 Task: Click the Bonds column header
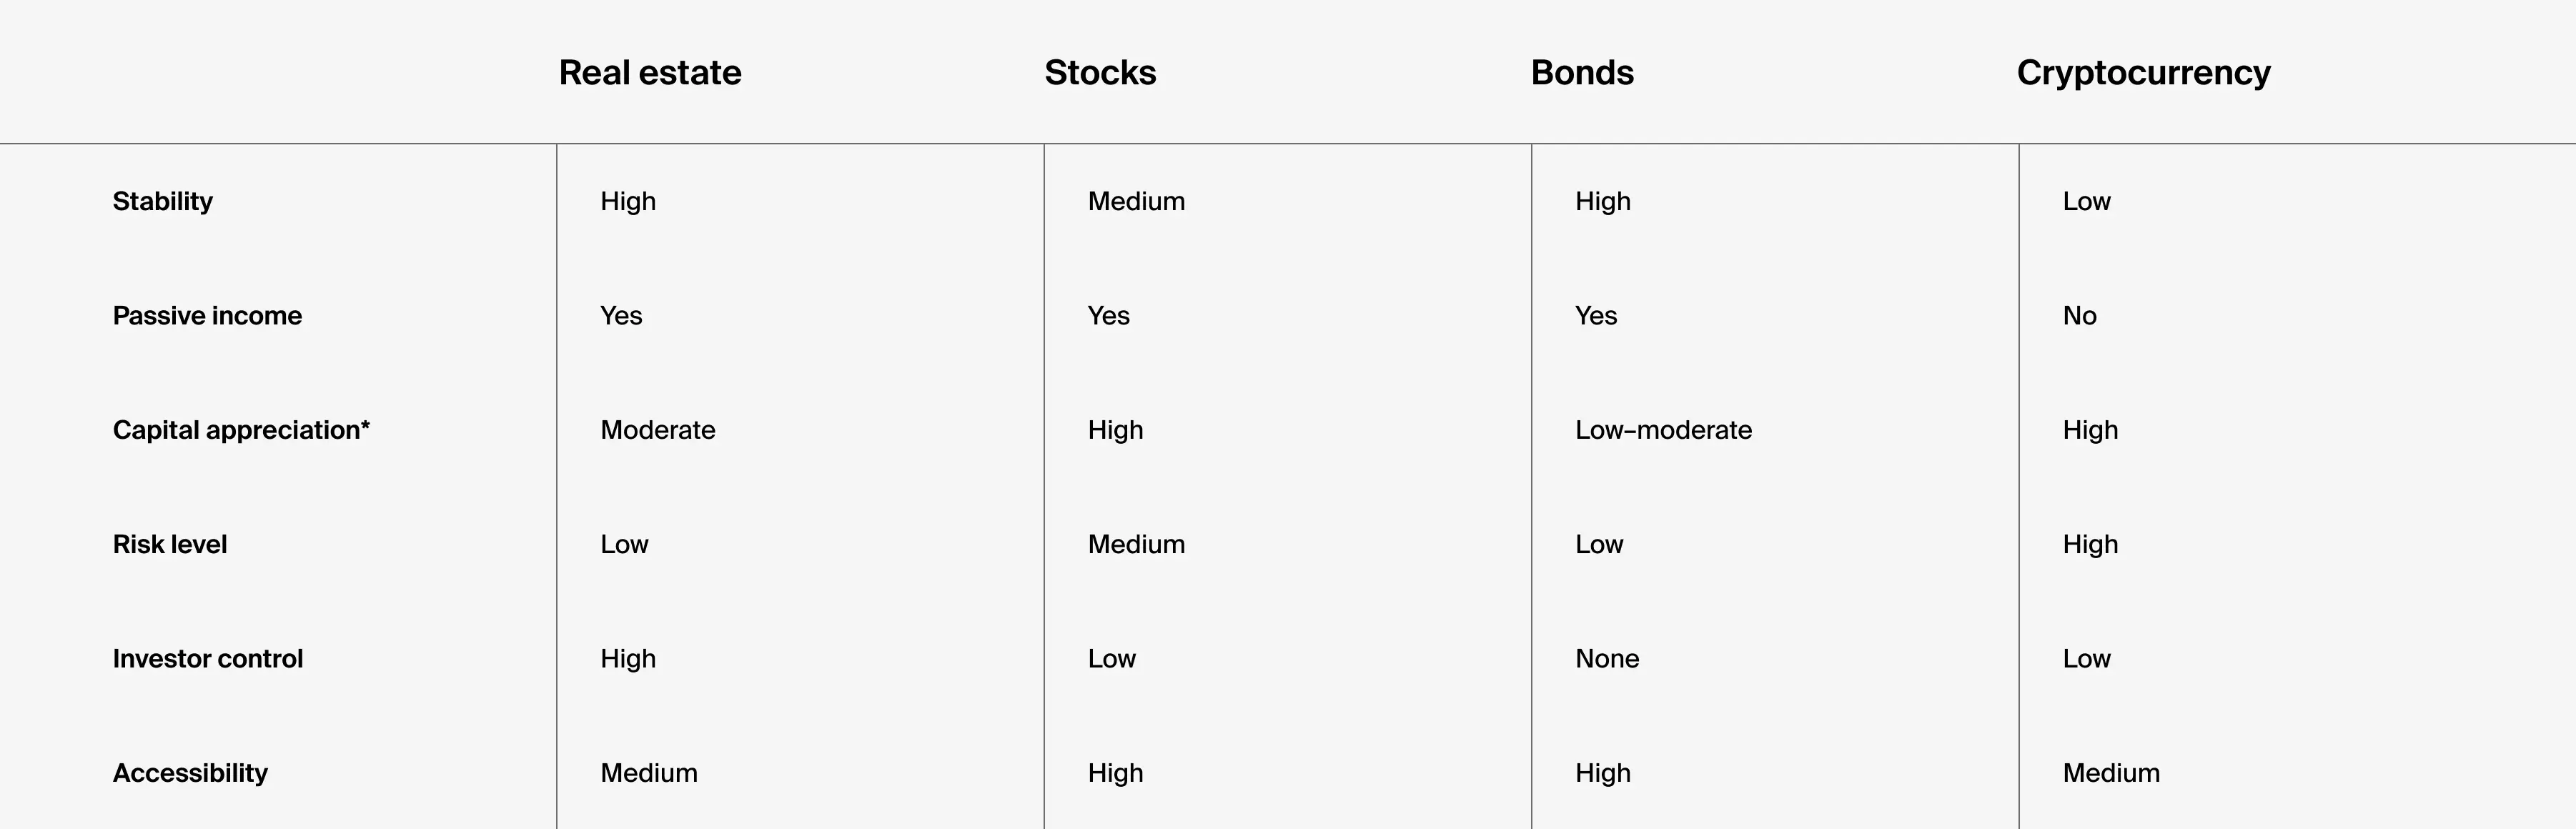coord(1582,73)
